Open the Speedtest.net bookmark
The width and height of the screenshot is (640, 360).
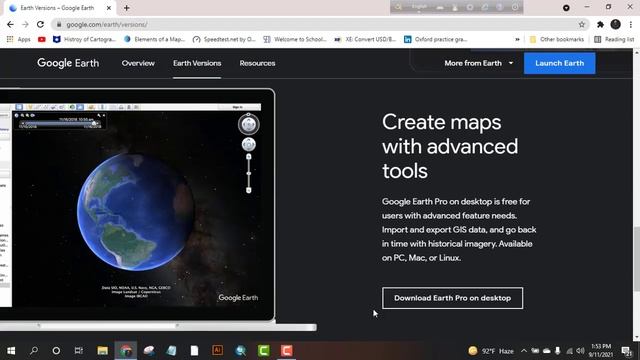coord(224,39)
